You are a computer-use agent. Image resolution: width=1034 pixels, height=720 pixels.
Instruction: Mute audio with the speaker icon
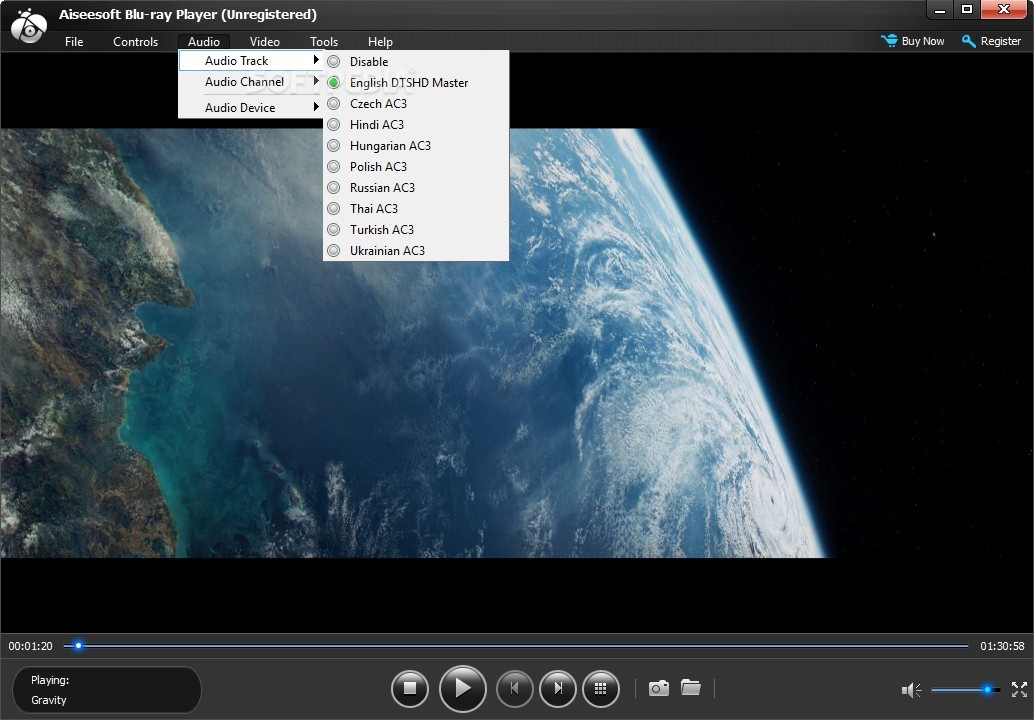coord(911,690)
